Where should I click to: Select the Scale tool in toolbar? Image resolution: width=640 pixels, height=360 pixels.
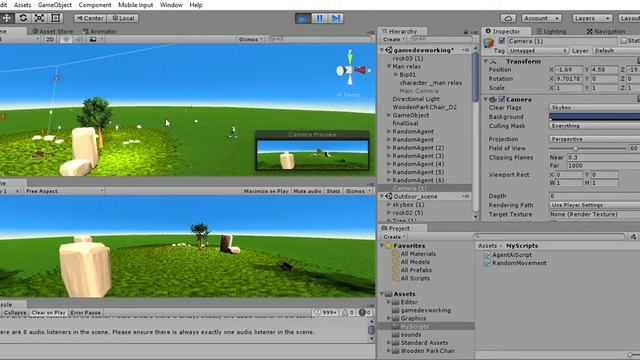pos(39,18)
